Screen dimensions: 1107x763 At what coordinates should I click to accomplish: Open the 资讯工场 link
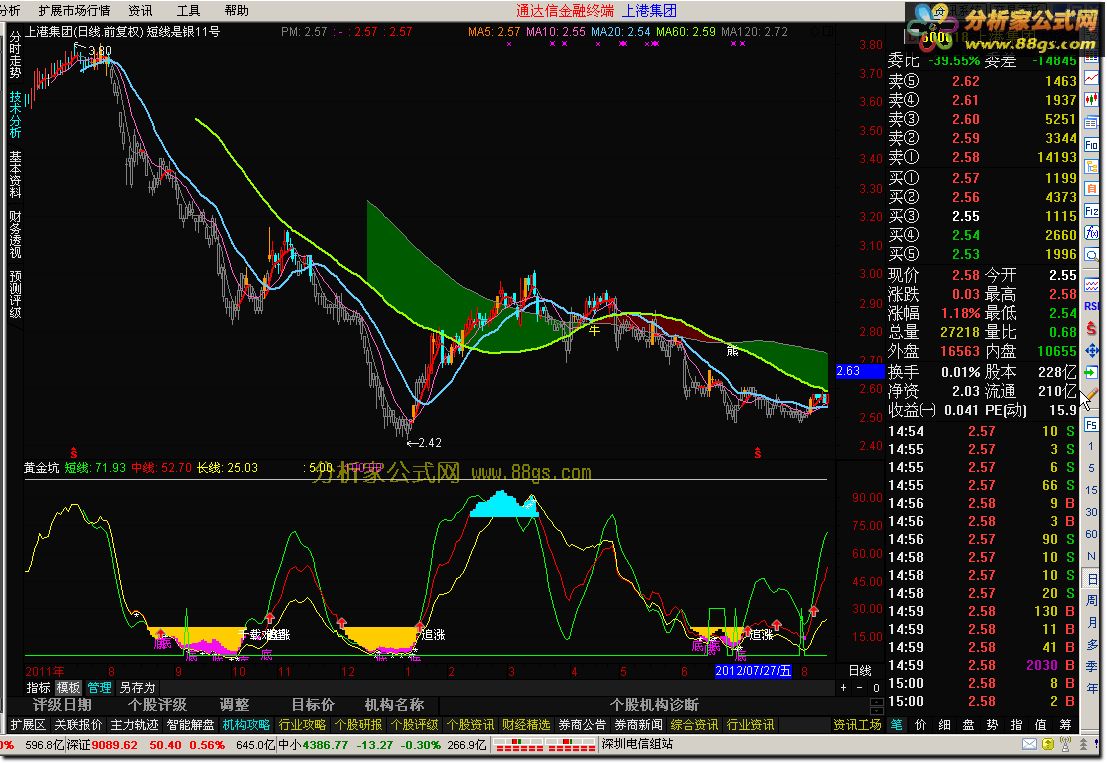click(x=857, y=725)
